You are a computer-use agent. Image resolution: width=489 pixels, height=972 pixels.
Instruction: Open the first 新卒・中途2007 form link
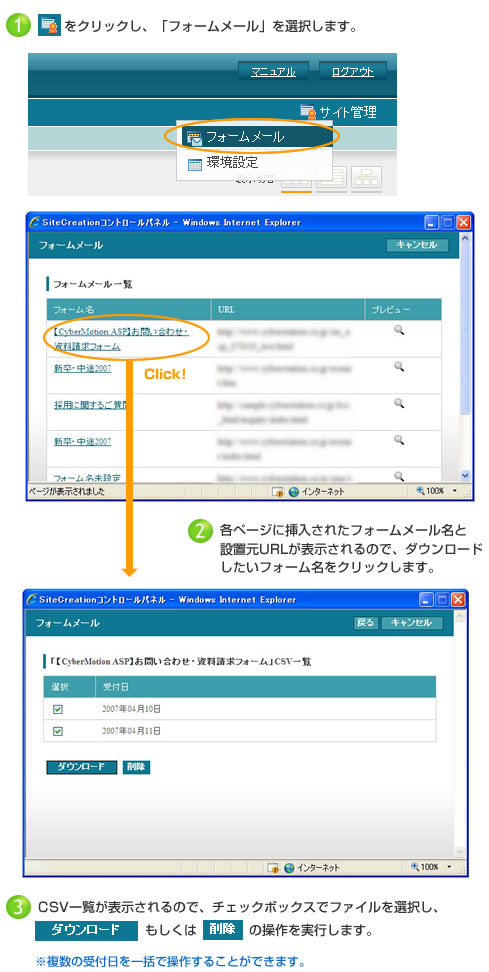coord(82,368)
